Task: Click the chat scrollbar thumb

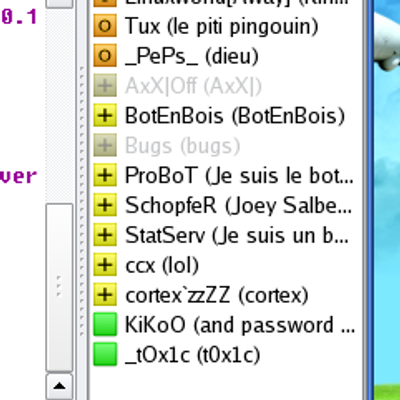Action: coord(59,287)
